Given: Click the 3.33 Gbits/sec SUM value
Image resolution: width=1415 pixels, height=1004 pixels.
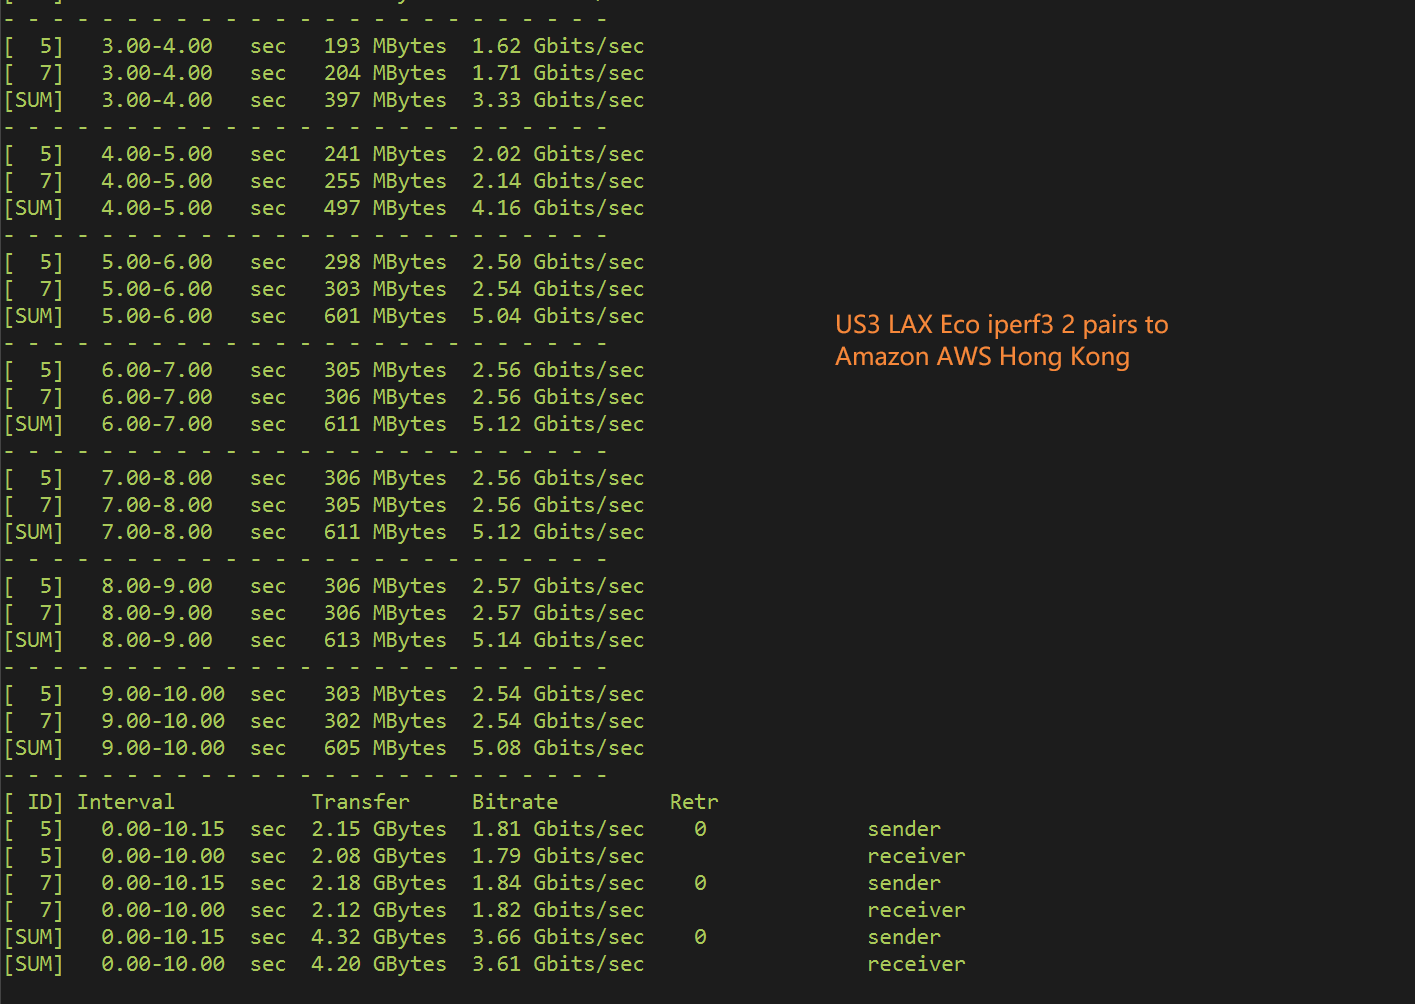Looking at the screenshot, I should pos(558,100).
